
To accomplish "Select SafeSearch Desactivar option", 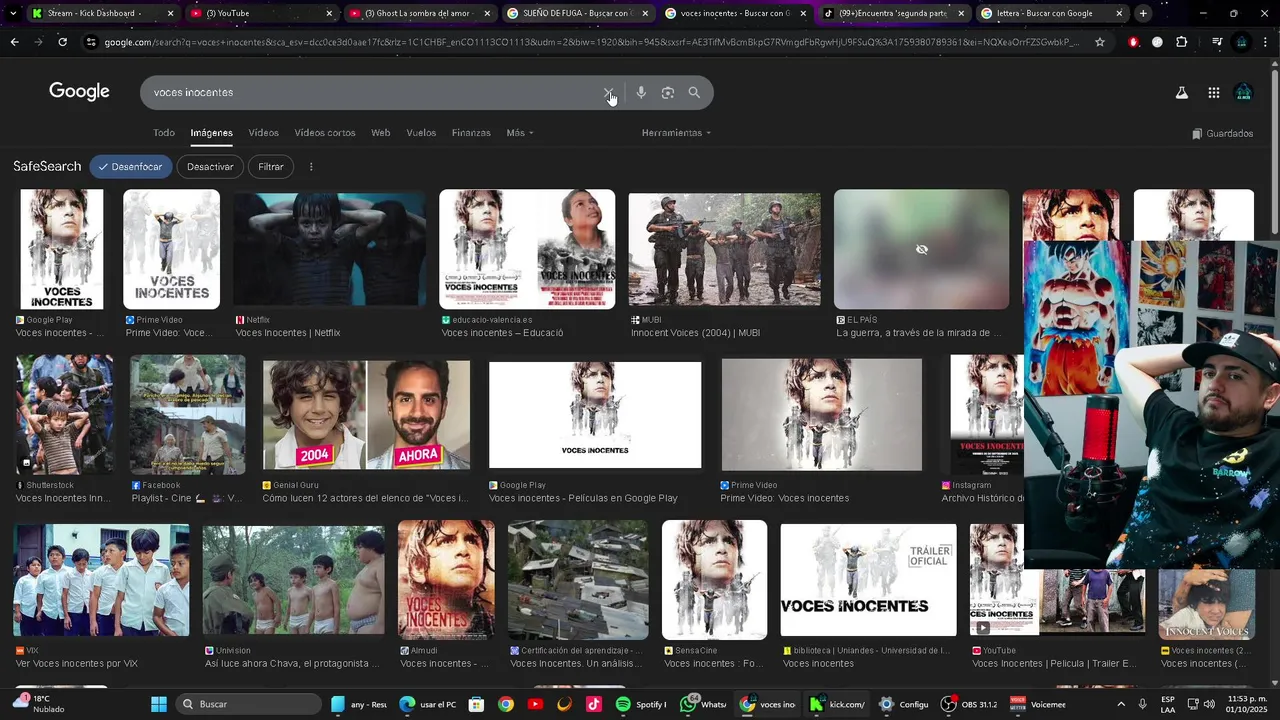I will (x=210, y=167).
